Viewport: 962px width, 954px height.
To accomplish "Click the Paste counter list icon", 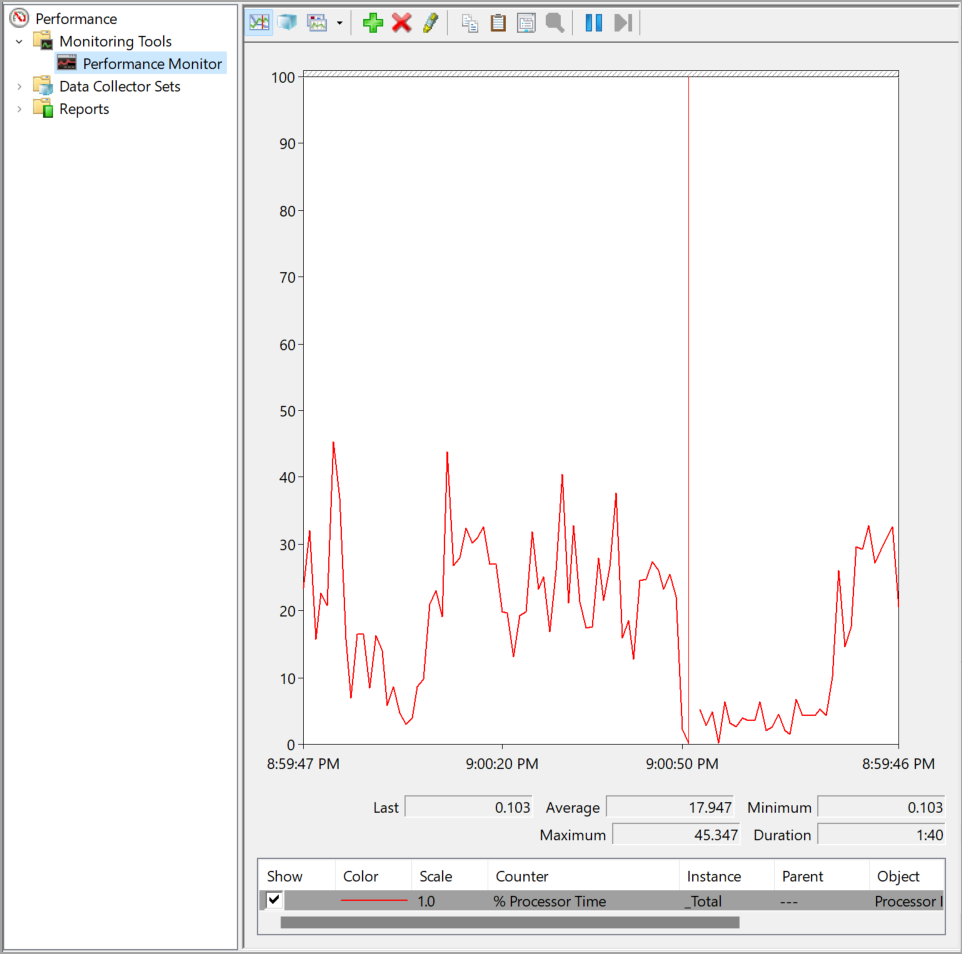I will [x=497, y=22].
